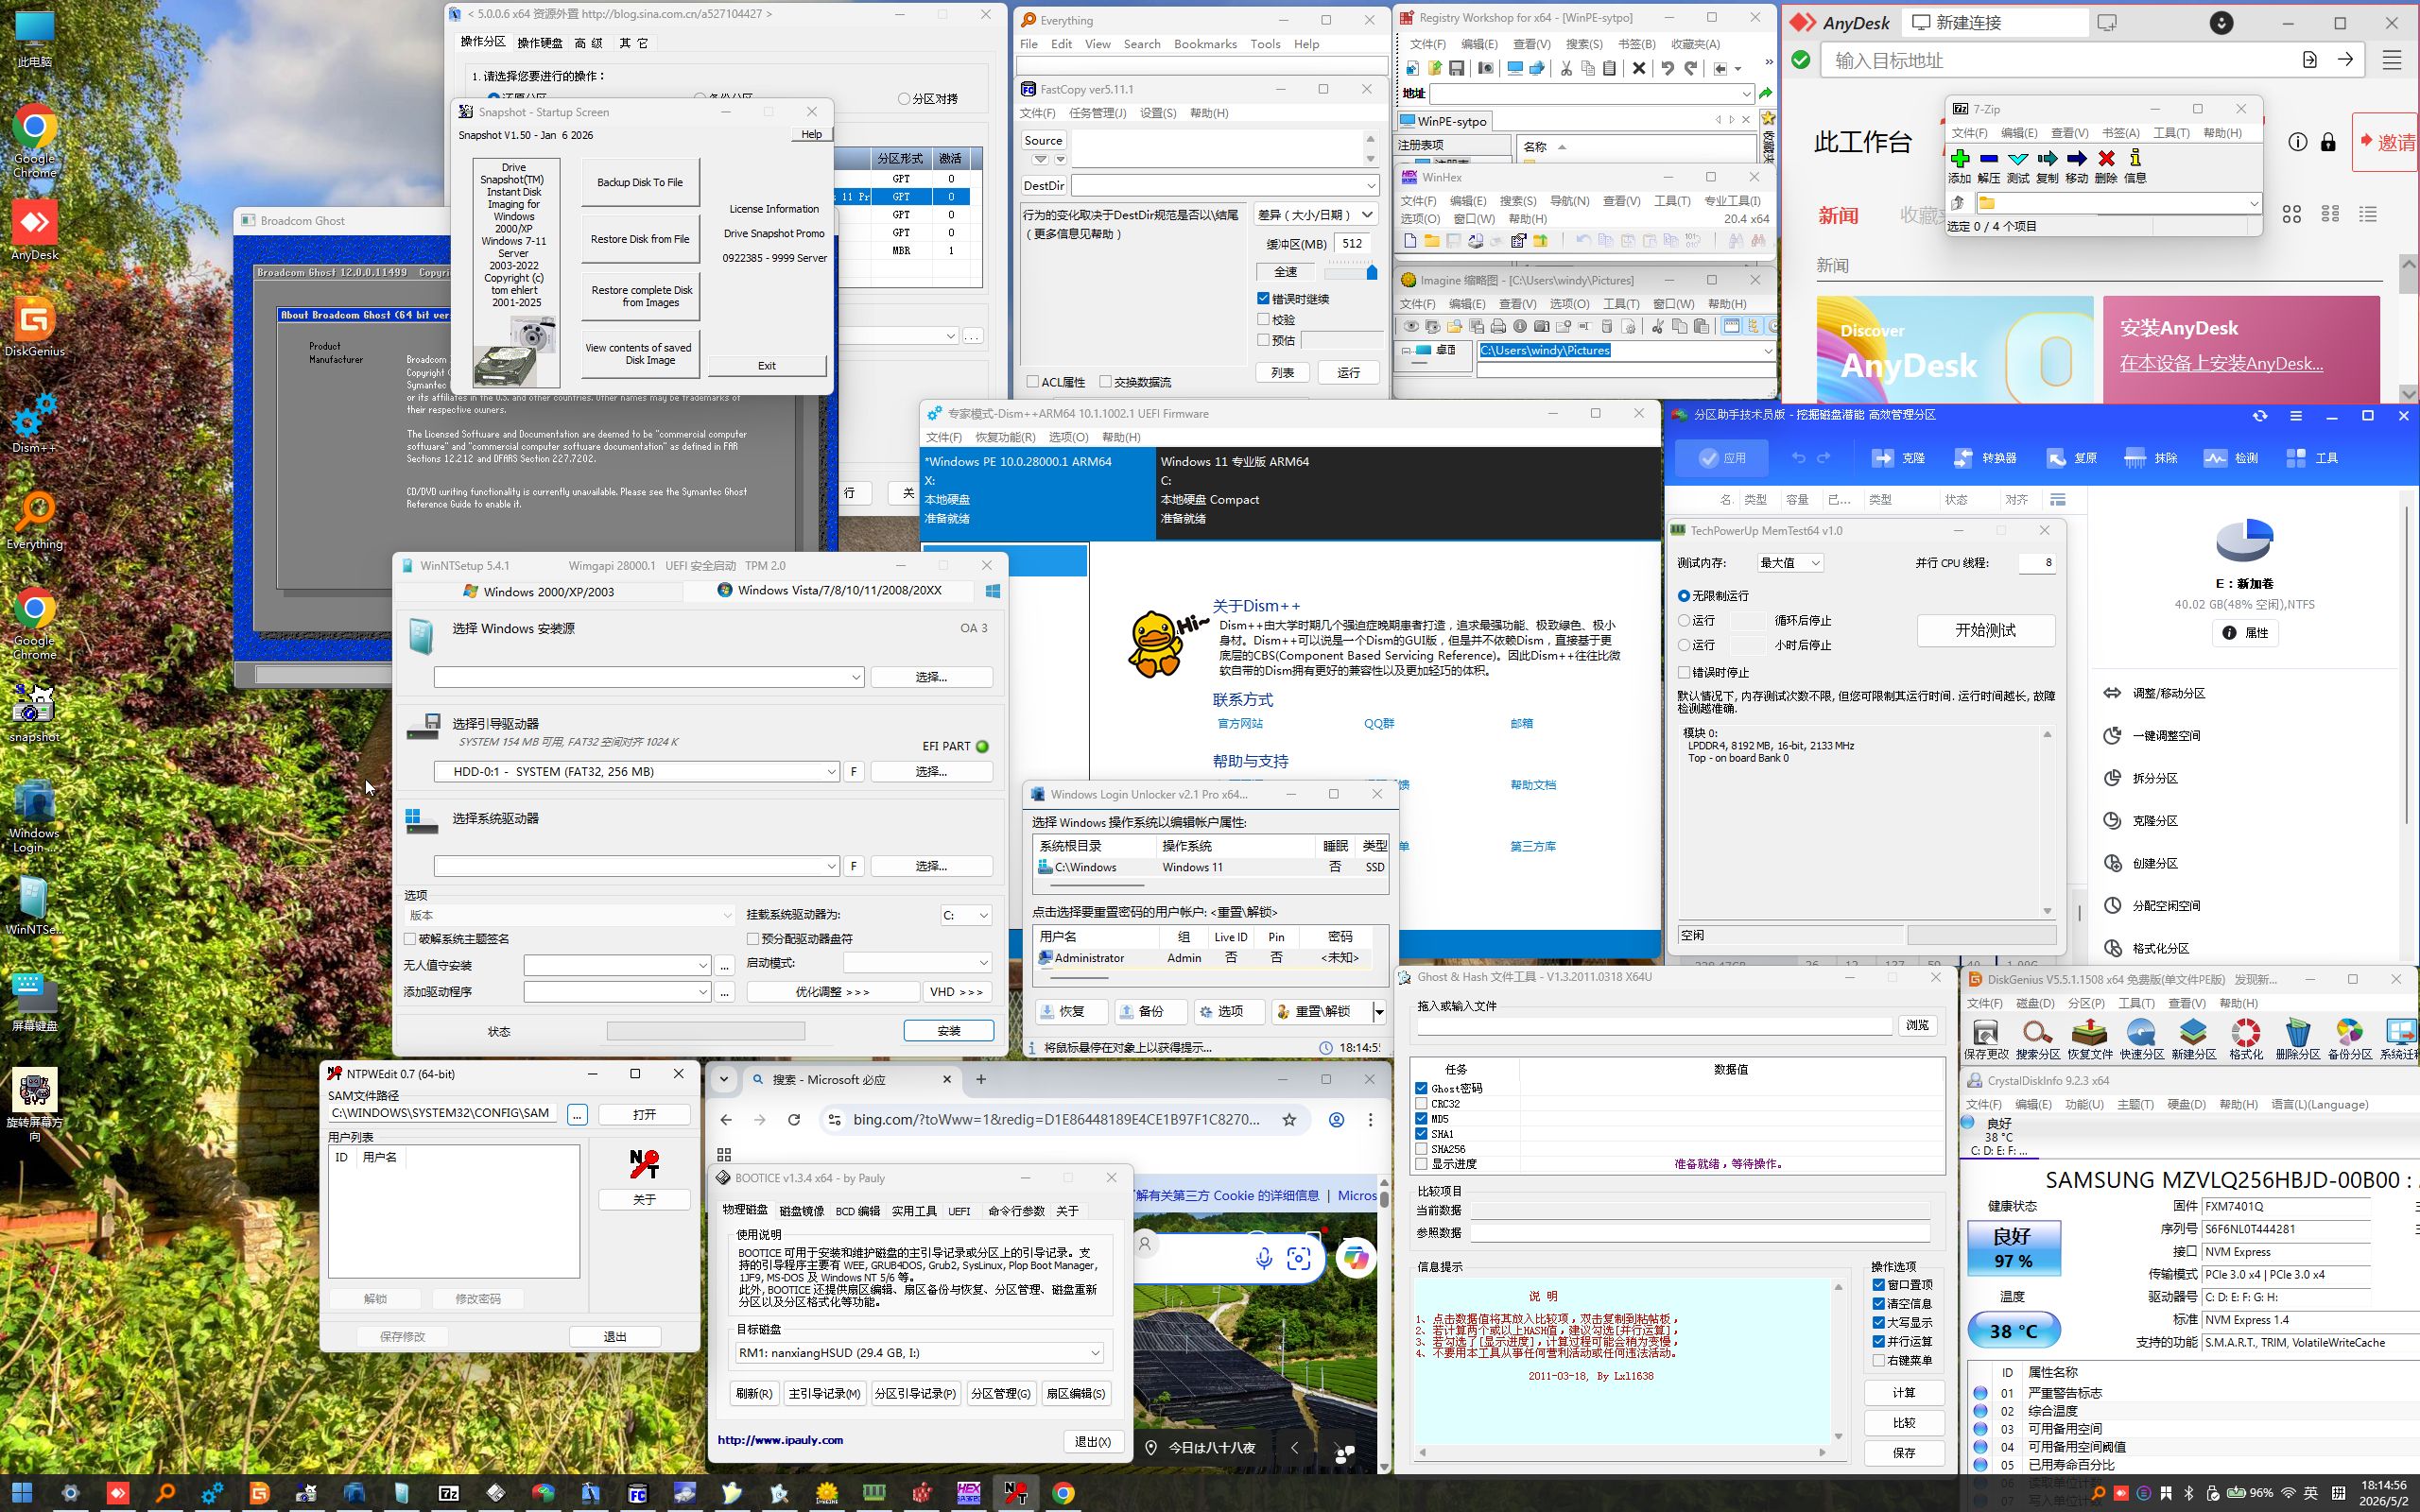Screen dimensions: 2420x1512
Task: Click the 7-Zip Add (添加) toolbar icon
Action: [x=1959, y=158]
